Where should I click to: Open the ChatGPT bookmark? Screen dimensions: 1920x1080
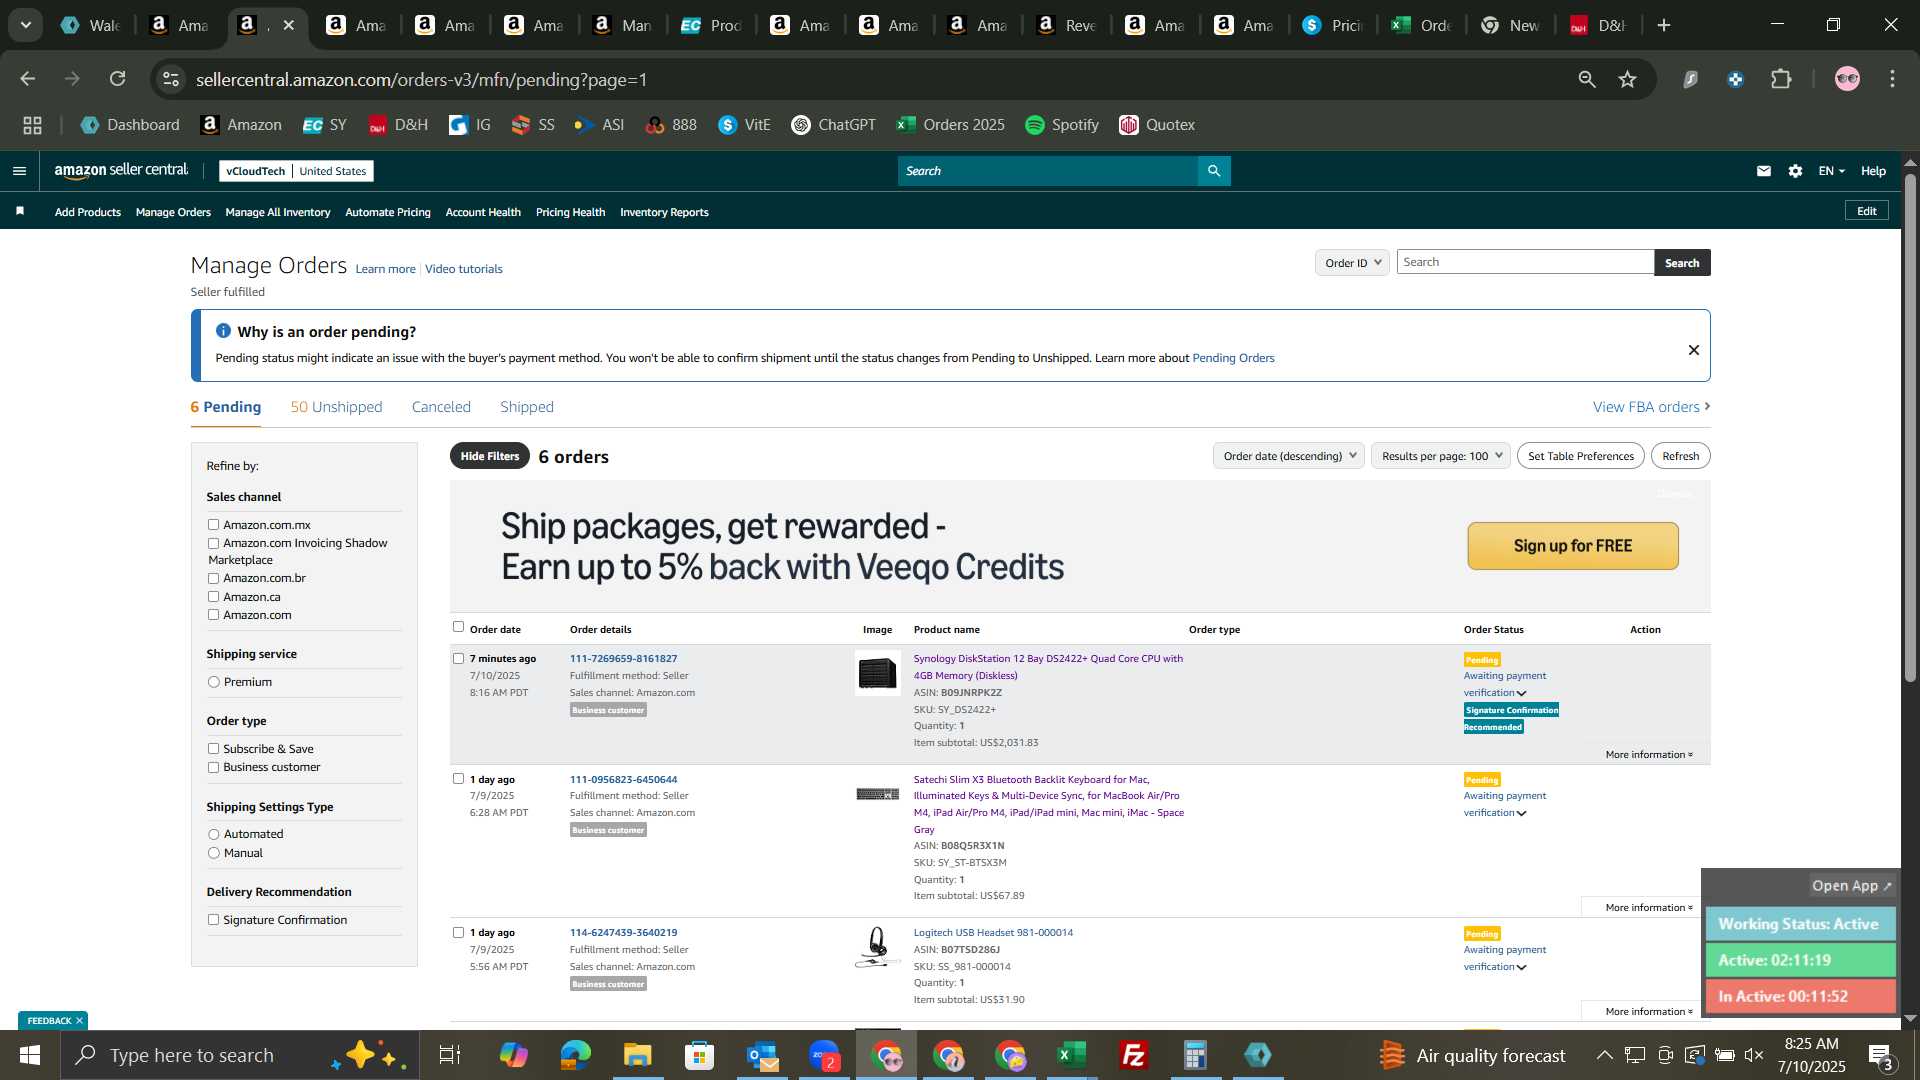pos(833,125)
